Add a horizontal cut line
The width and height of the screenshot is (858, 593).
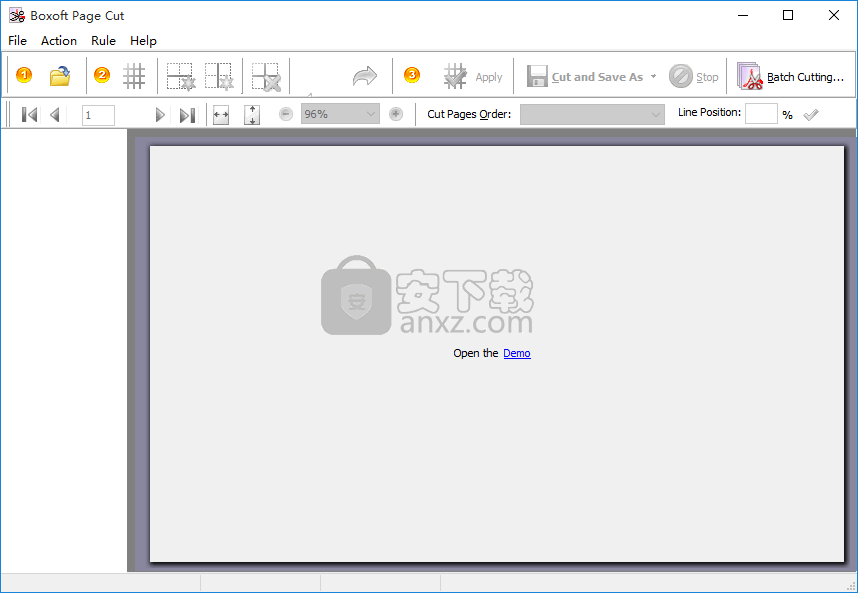181,75
